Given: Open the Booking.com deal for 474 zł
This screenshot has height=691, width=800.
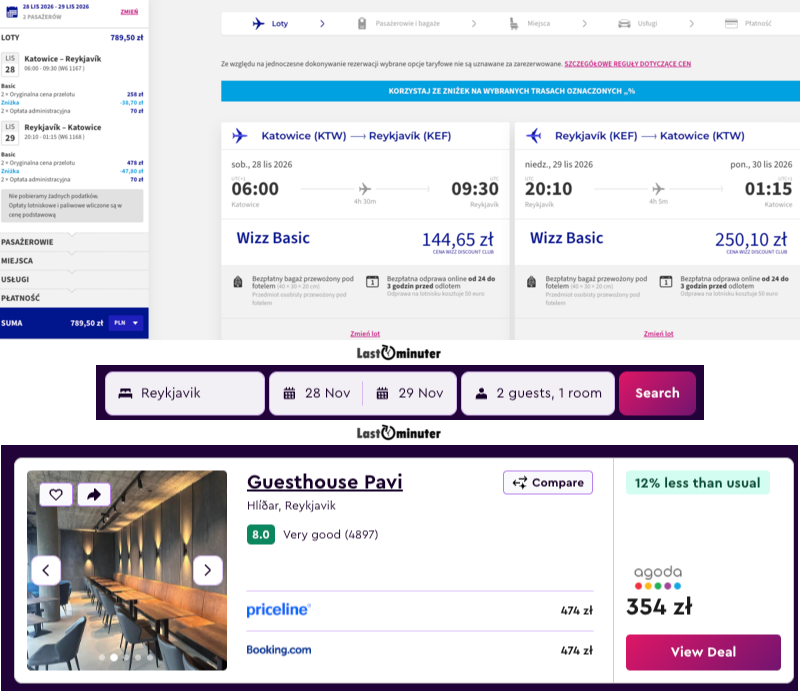Looking at the screenshot, I should (419, 650).
